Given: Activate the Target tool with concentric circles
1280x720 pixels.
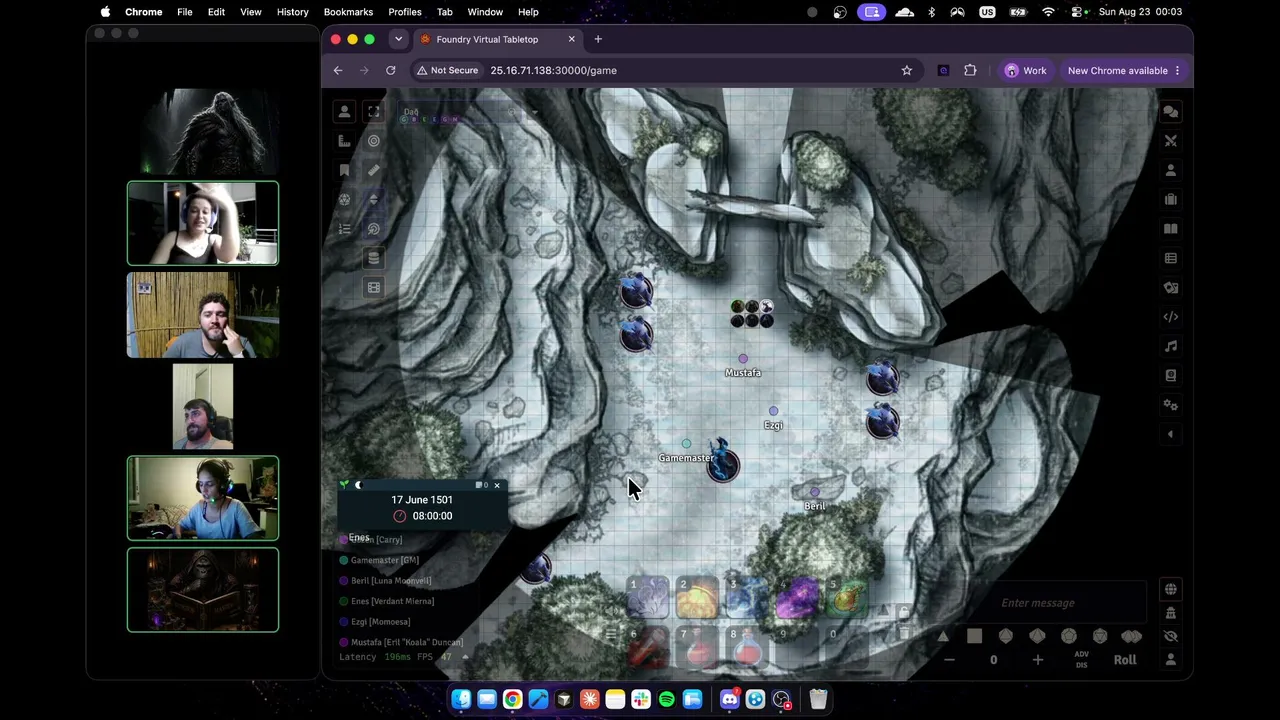Looking at the screenshot, I should 374,141.
